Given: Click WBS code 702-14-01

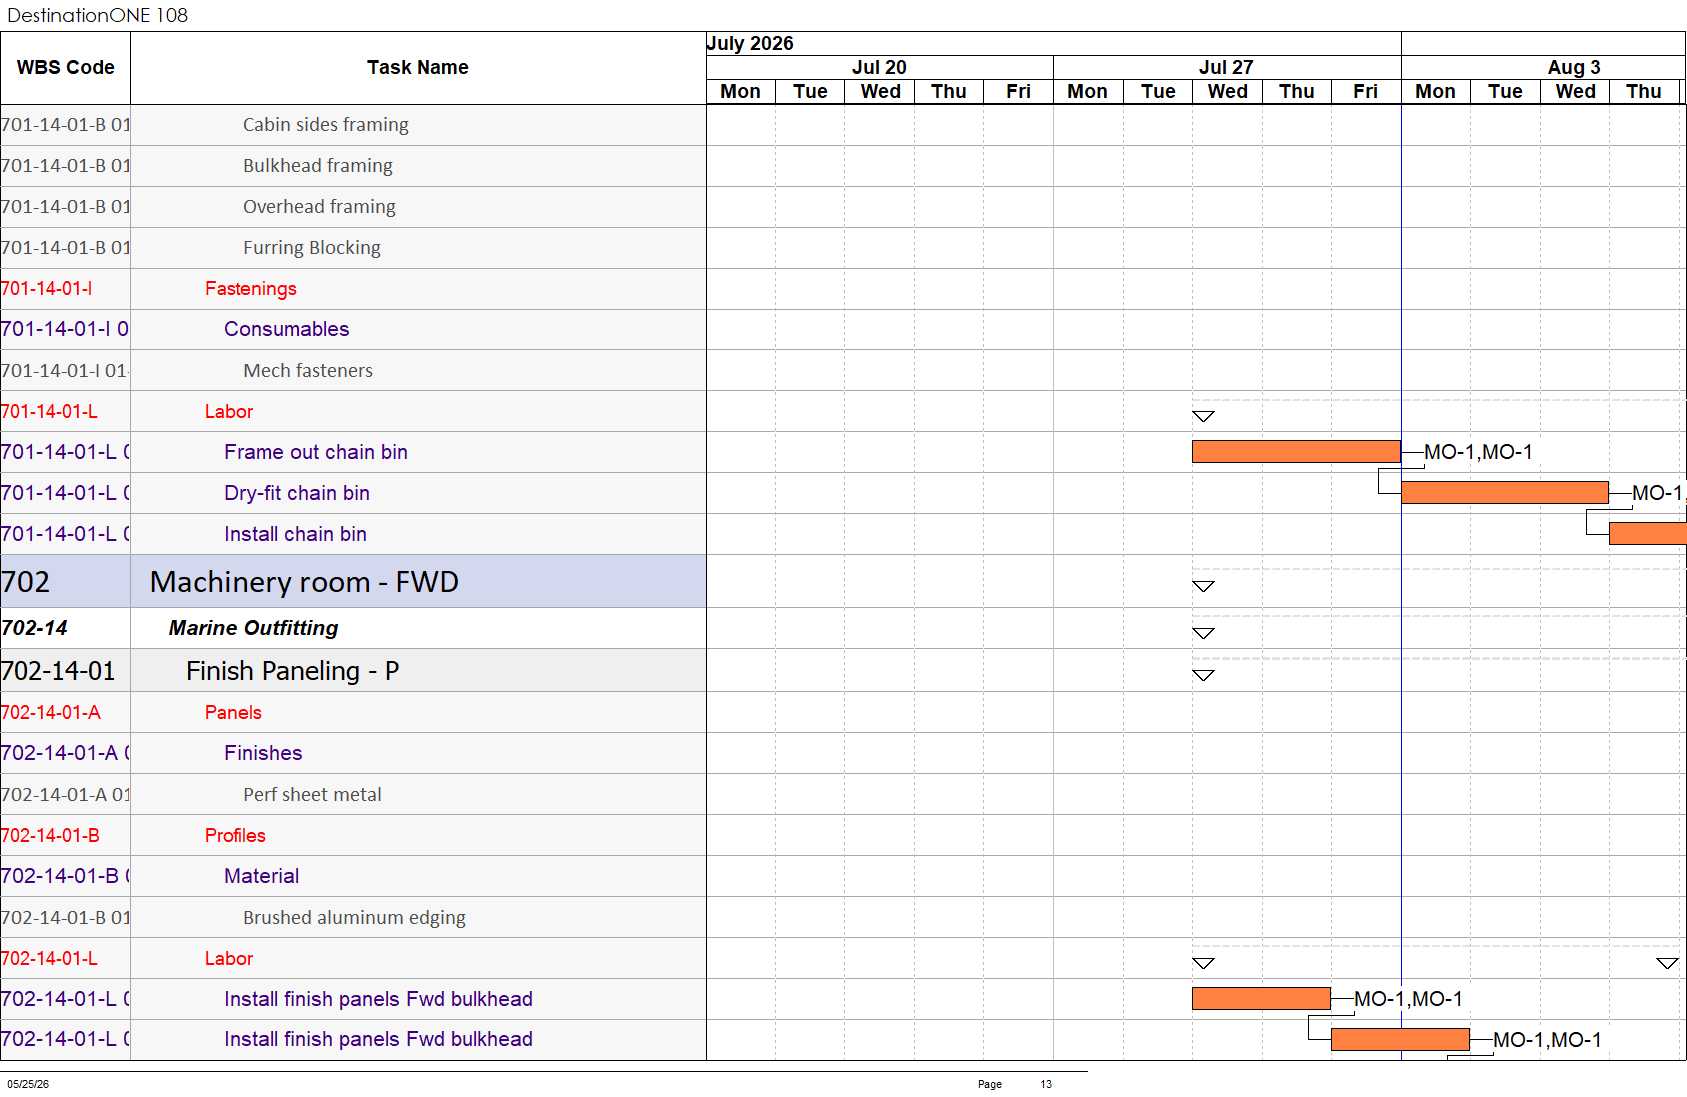Looking at the screenshot, I should click(58, 671).
